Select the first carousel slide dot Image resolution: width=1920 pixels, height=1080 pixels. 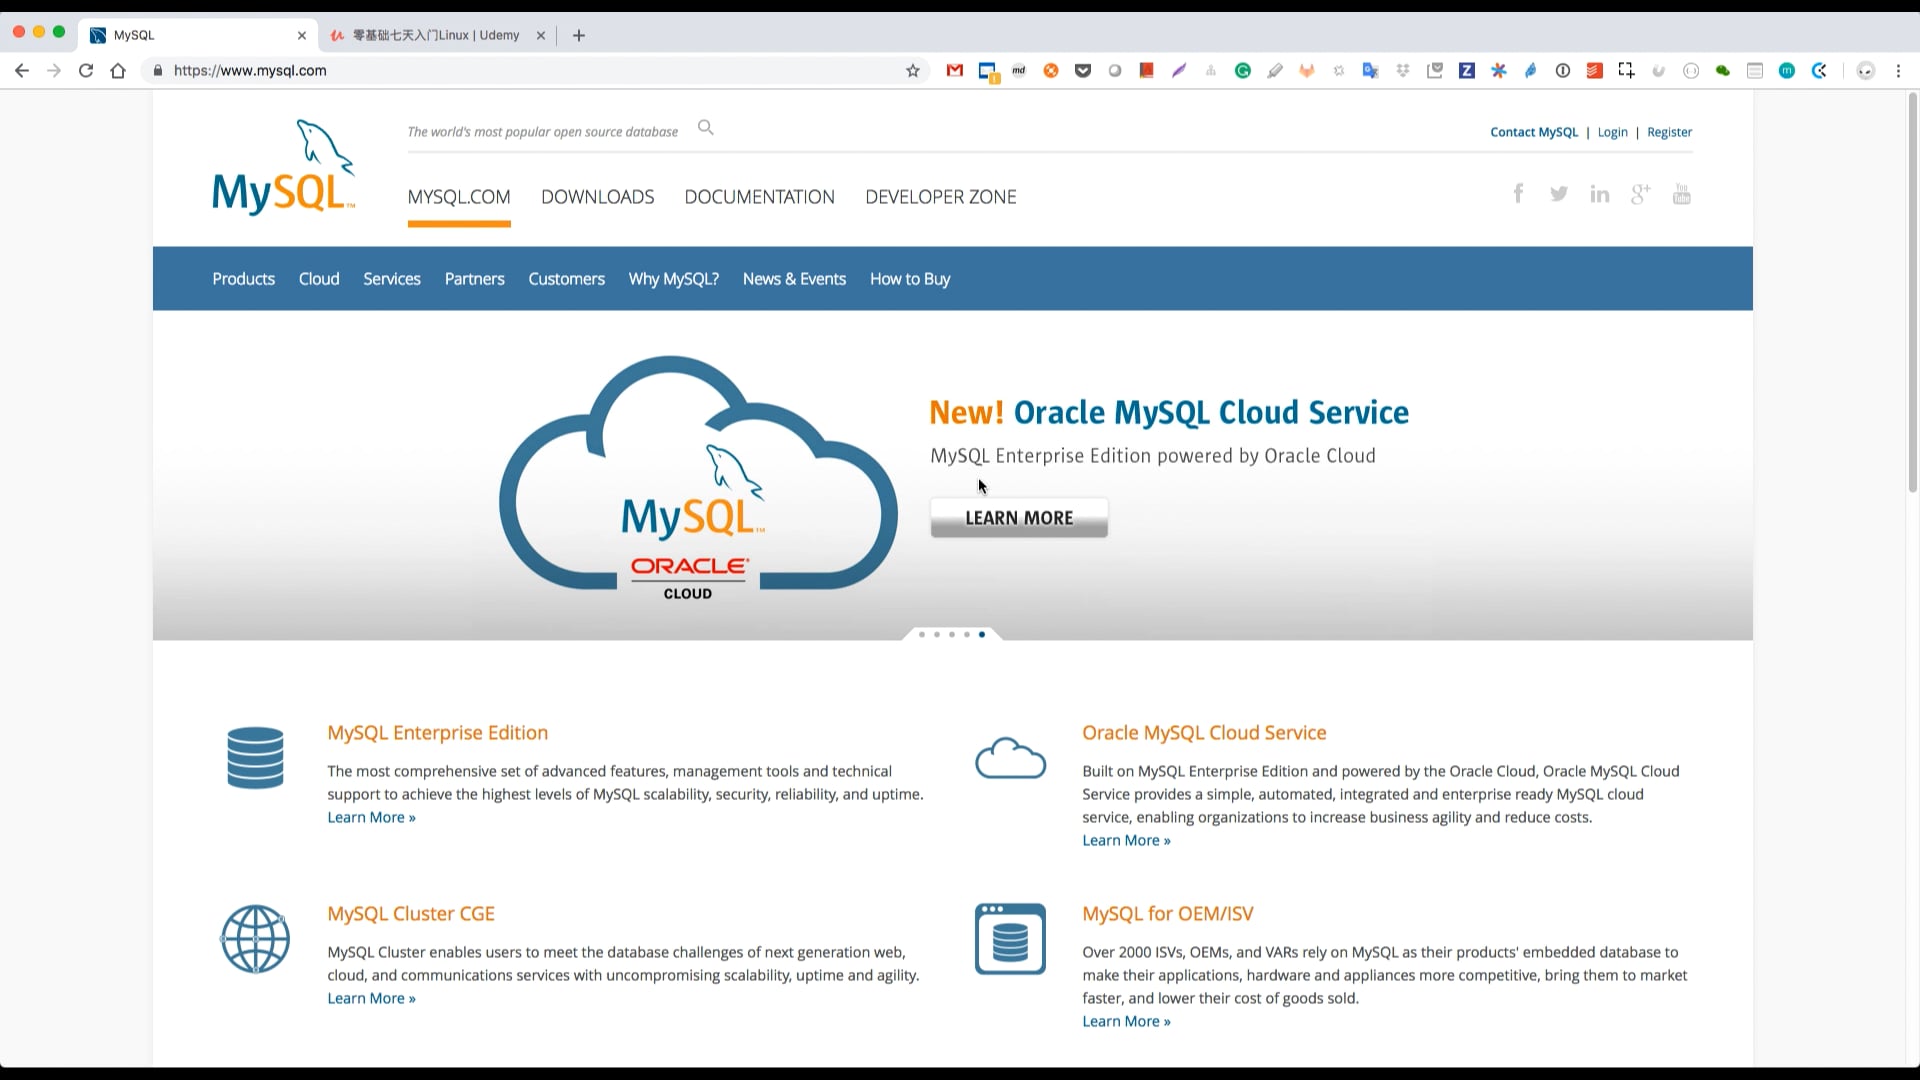[920, 634]
